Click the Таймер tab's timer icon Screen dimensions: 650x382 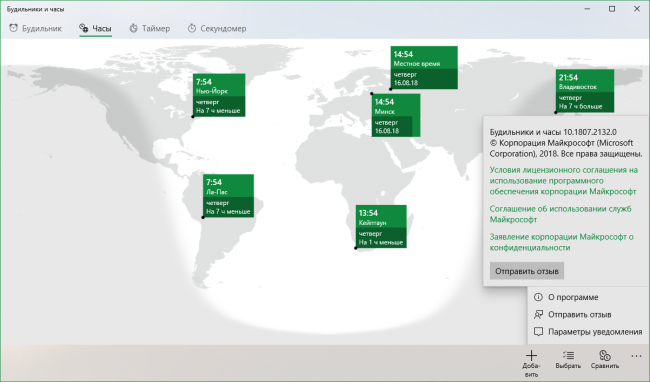click(133, 28)
